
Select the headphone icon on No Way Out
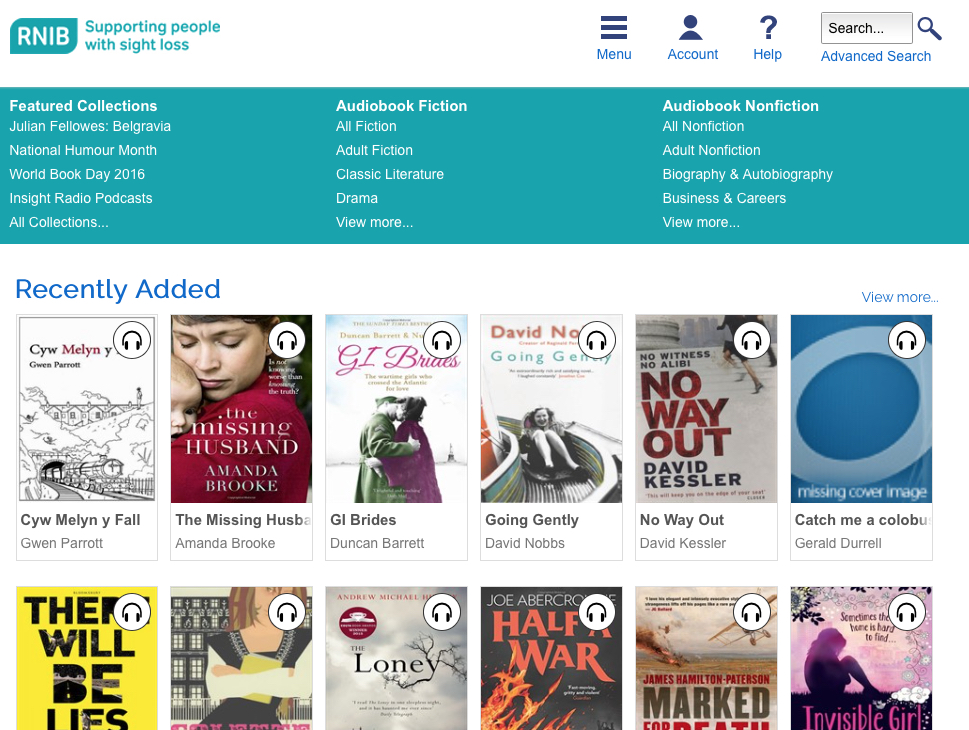[x=751, y=340]
